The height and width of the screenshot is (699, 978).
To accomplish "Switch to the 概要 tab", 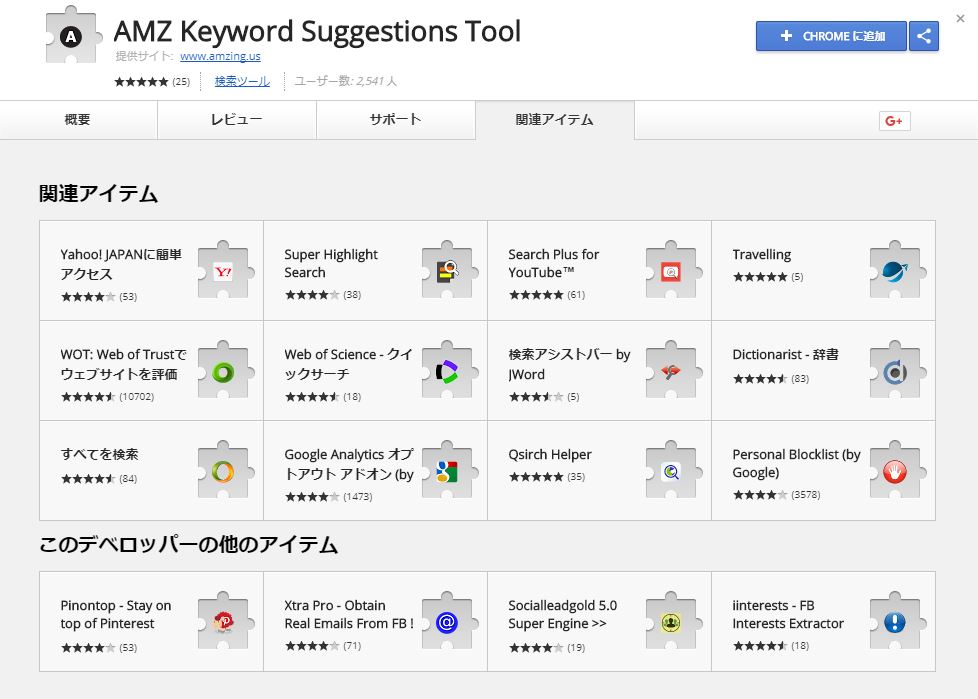I will (78, 120).
